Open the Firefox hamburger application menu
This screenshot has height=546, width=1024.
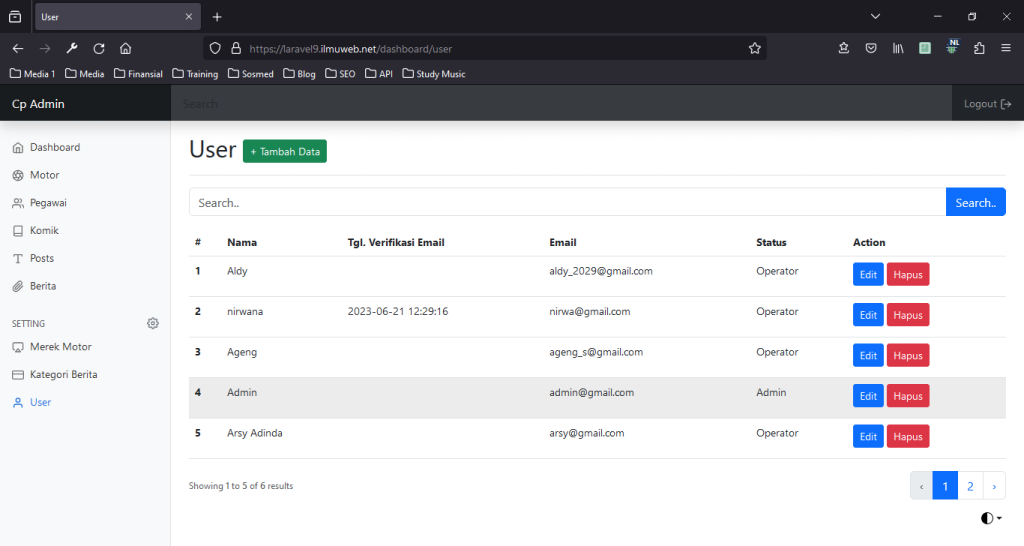click(x=1005, y=48)
